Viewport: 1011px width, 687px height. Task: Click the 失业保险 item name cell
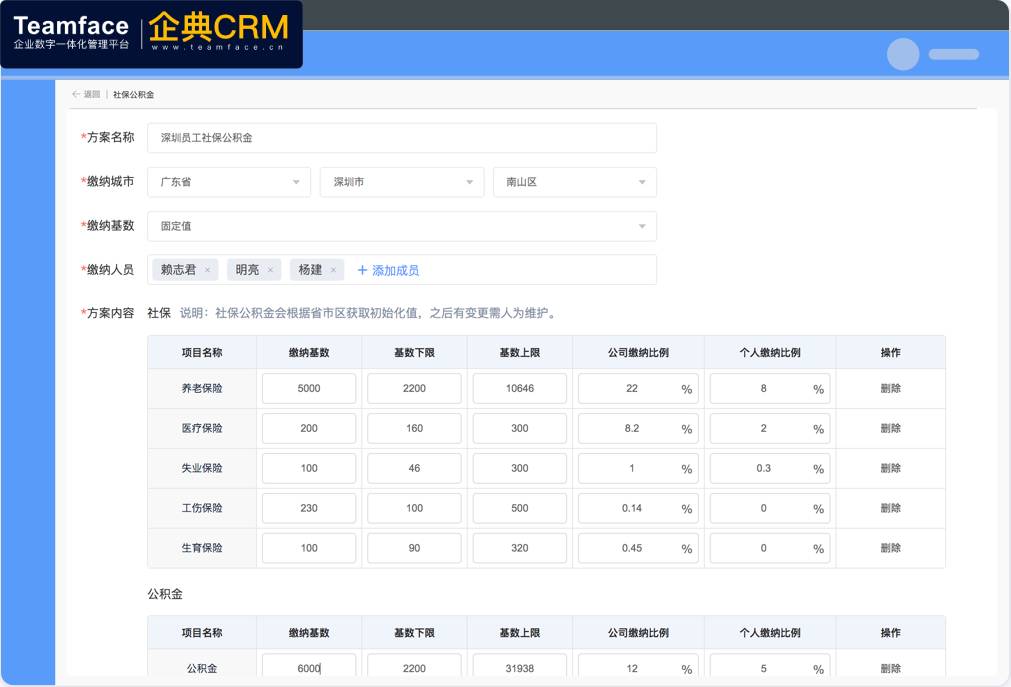click(202, 468)
